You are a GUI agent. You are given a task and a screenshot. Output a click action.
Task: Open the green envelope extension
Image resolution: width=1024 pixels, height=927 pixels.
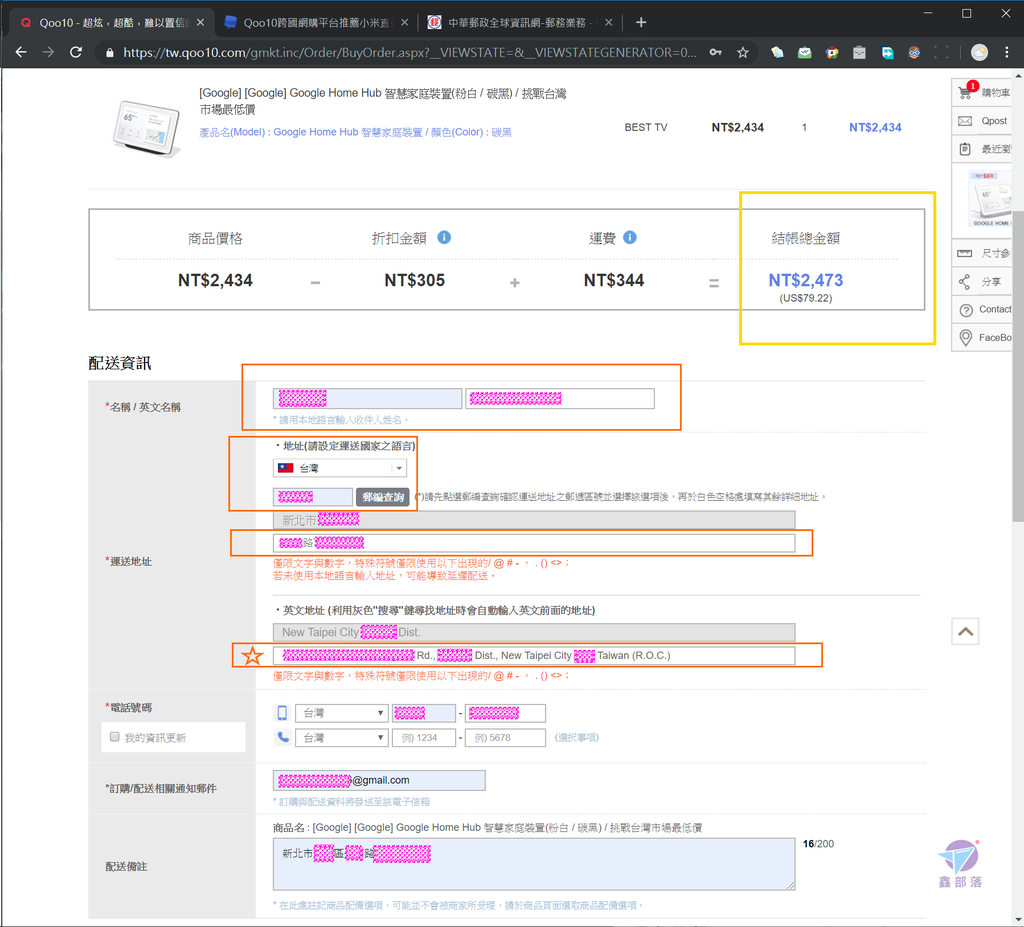point(805,52)
